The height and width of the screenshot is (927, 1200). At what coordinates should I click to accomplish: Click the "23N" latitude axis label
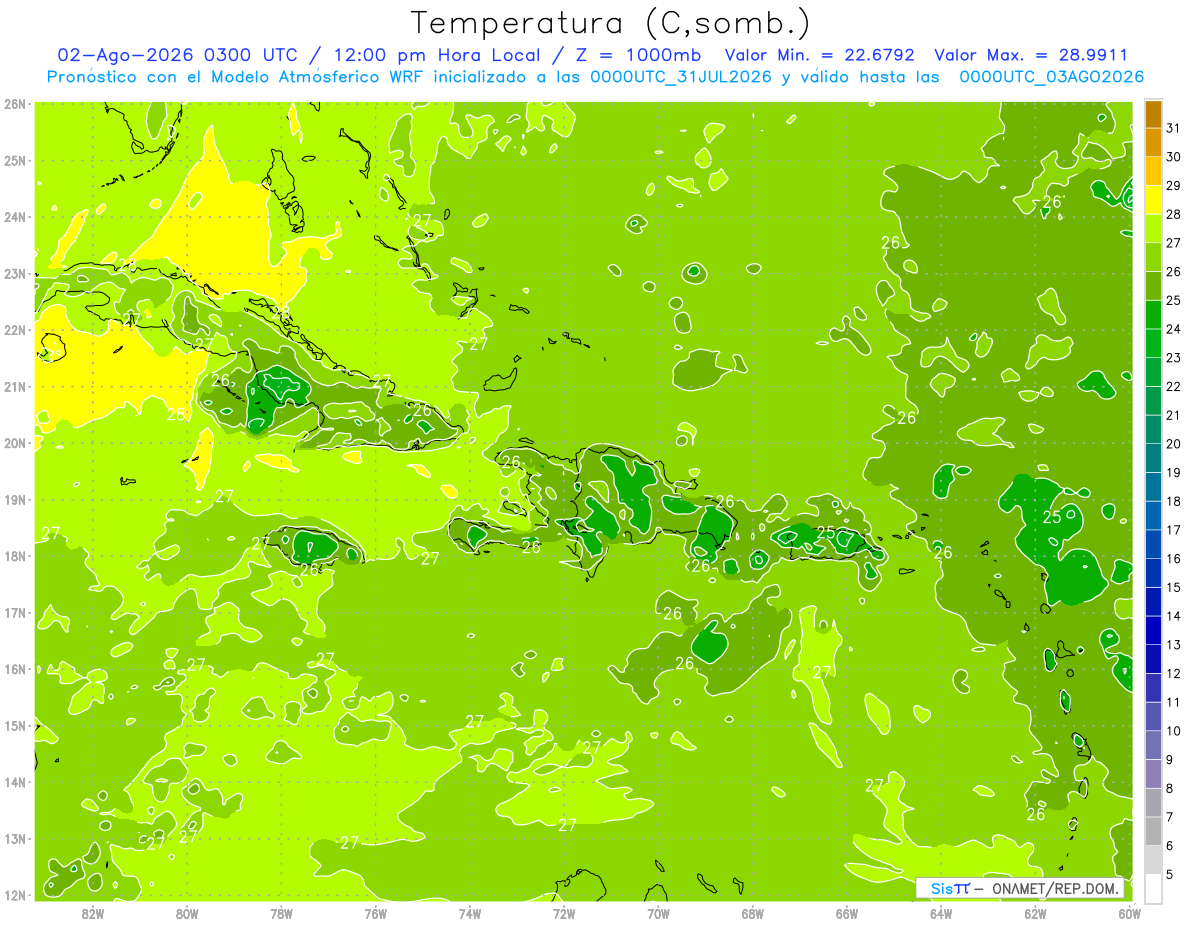pyautogui.click(x=16, y=273)
